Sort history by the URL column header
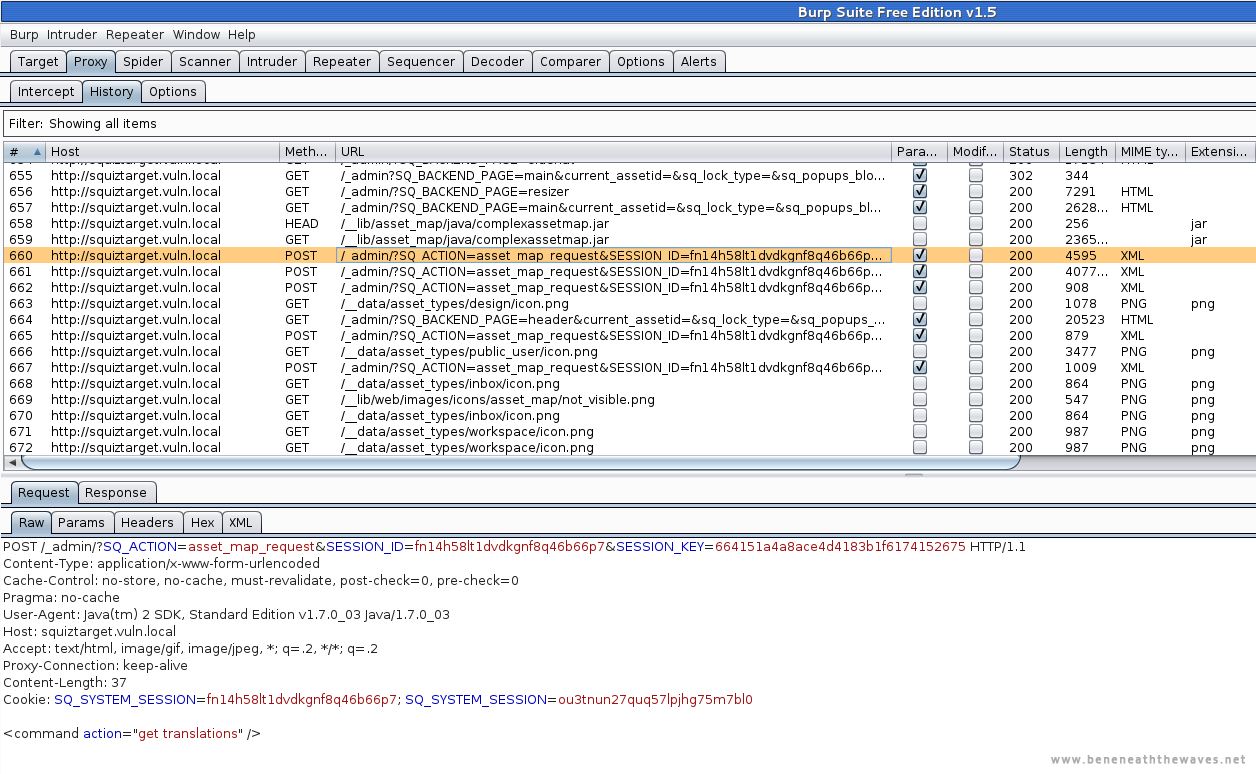Viewport: 1256px width, 774px height. click(x=614, y=152)
